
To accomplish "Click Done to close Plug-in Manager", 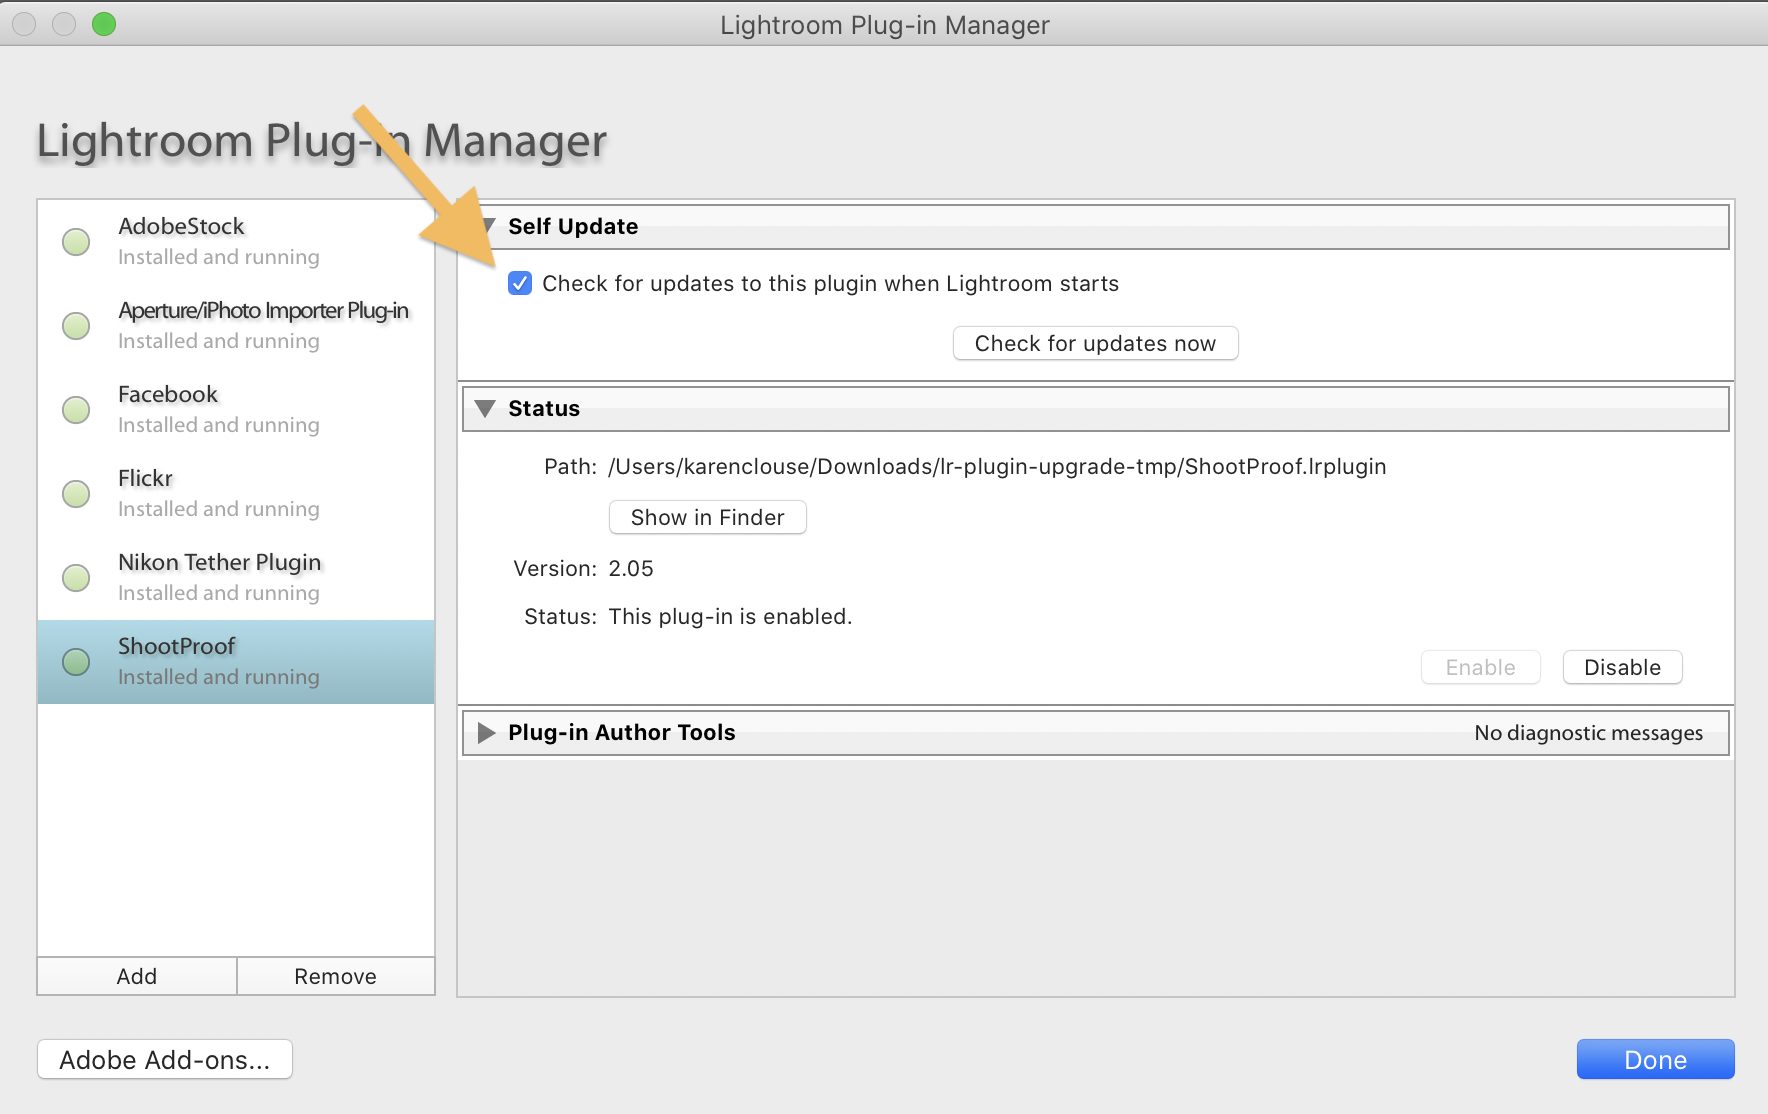I will click(1656, 1060).
